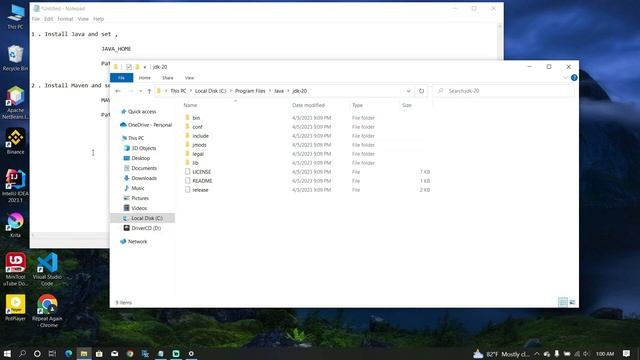Sort files by the Type column
This screenshot has height=360, width=640.
click(357, 105)
